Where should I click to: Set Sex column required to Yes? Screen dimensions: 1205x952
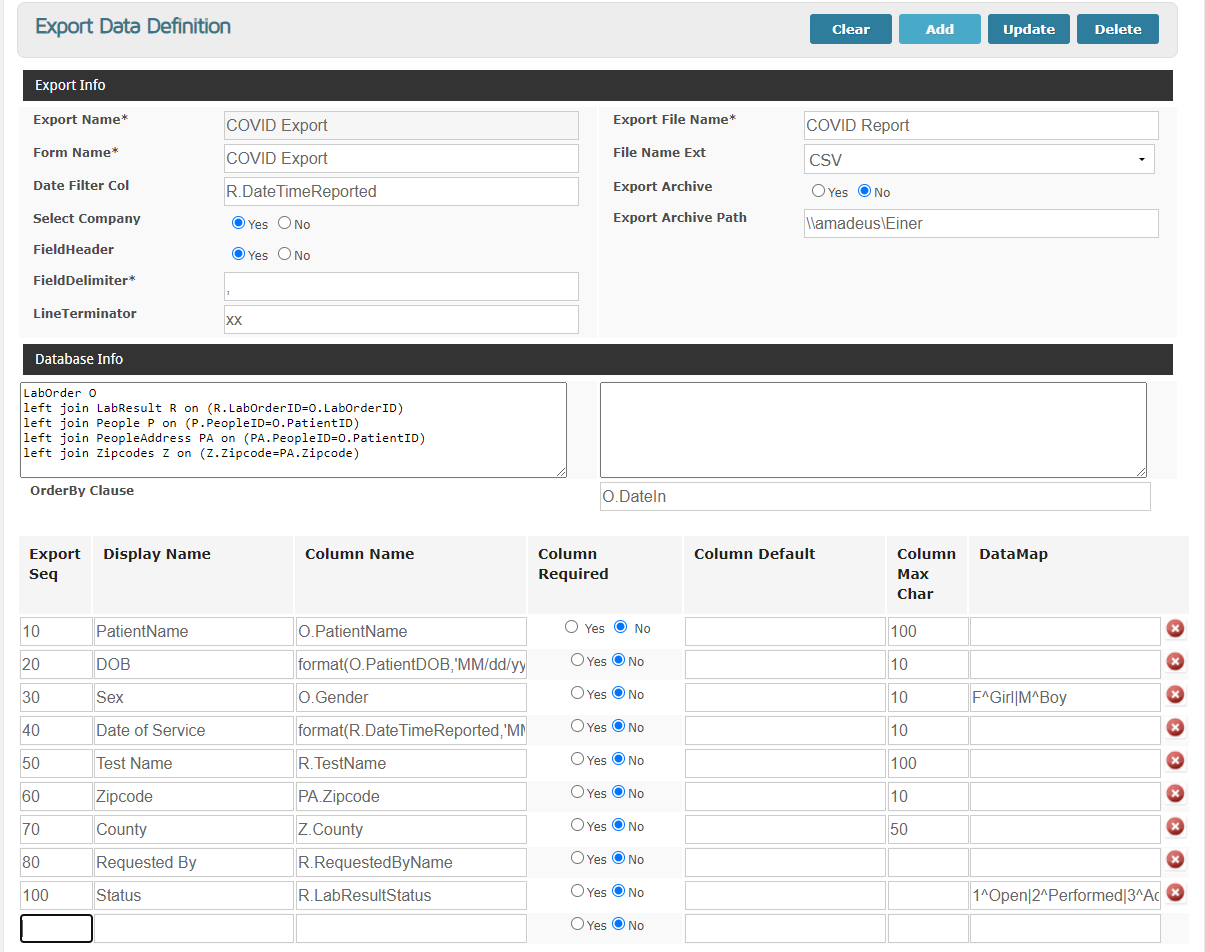point(577,693)
